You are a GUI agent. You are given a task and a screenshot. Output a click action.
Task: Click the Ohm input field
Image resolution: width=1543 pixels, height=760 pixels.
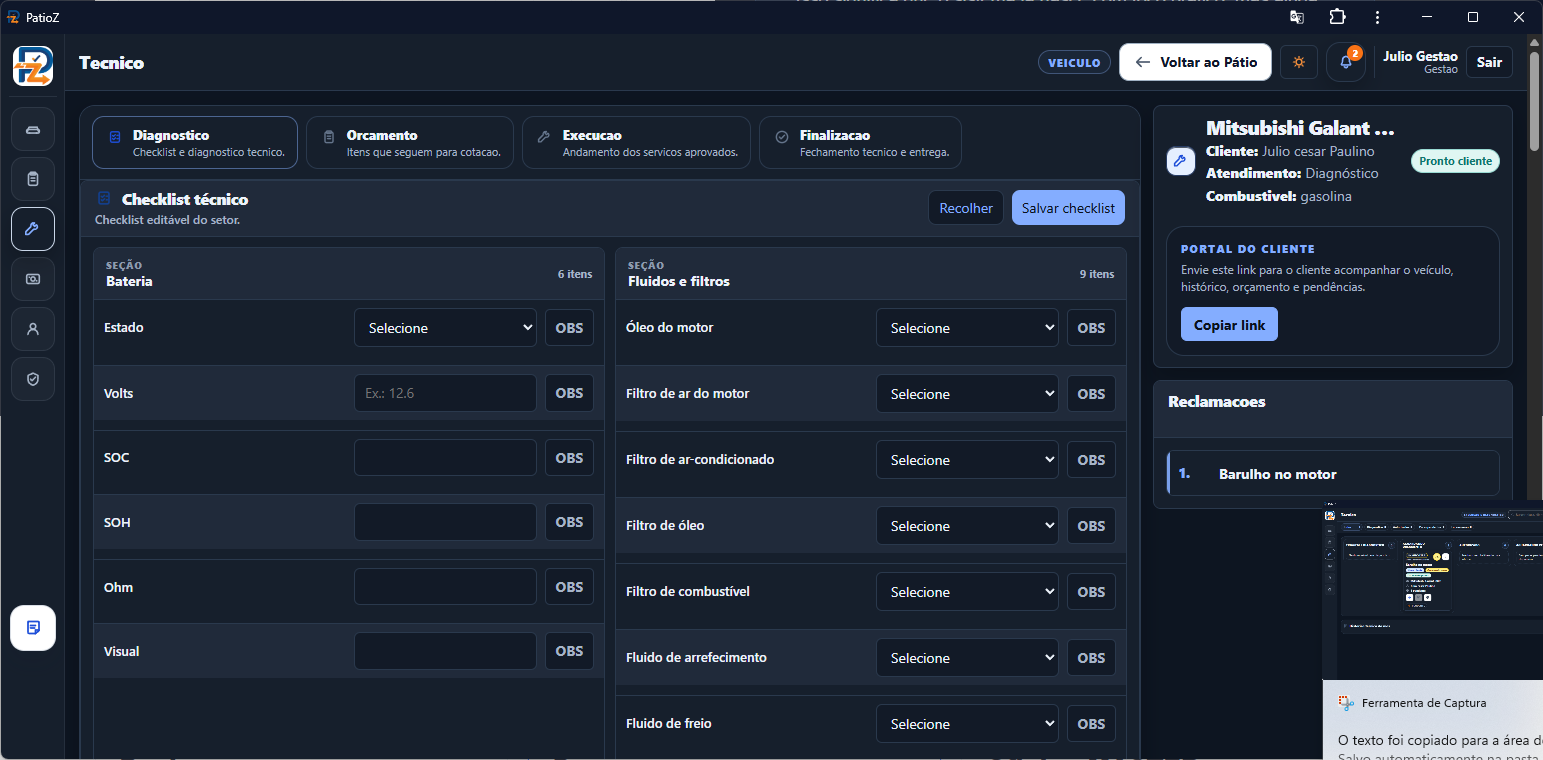[x=445, y=587]
